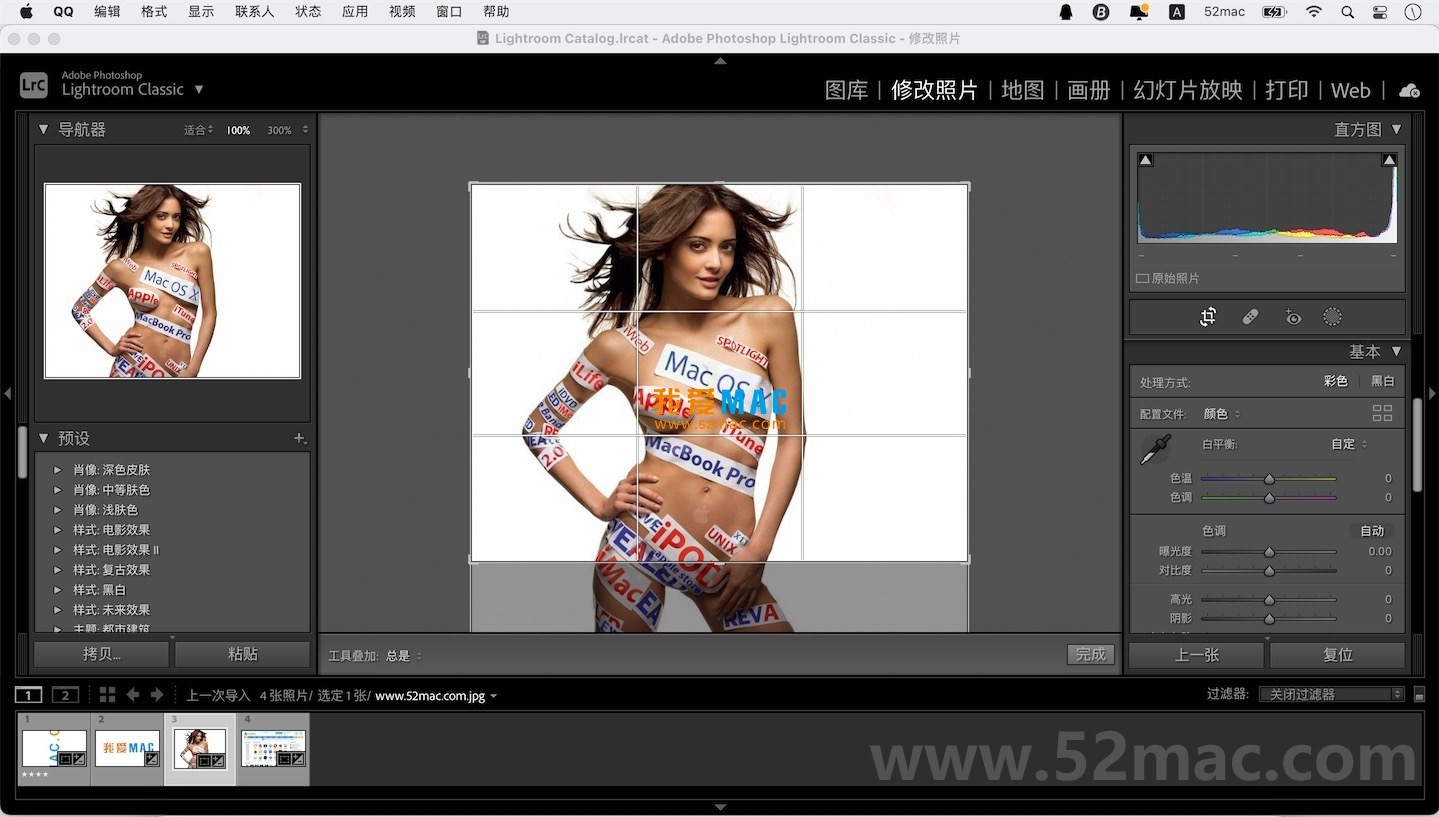This screenshot has width=1439, height=817.
Task: Collapse the 预设 panel
Action: point(43,438)
